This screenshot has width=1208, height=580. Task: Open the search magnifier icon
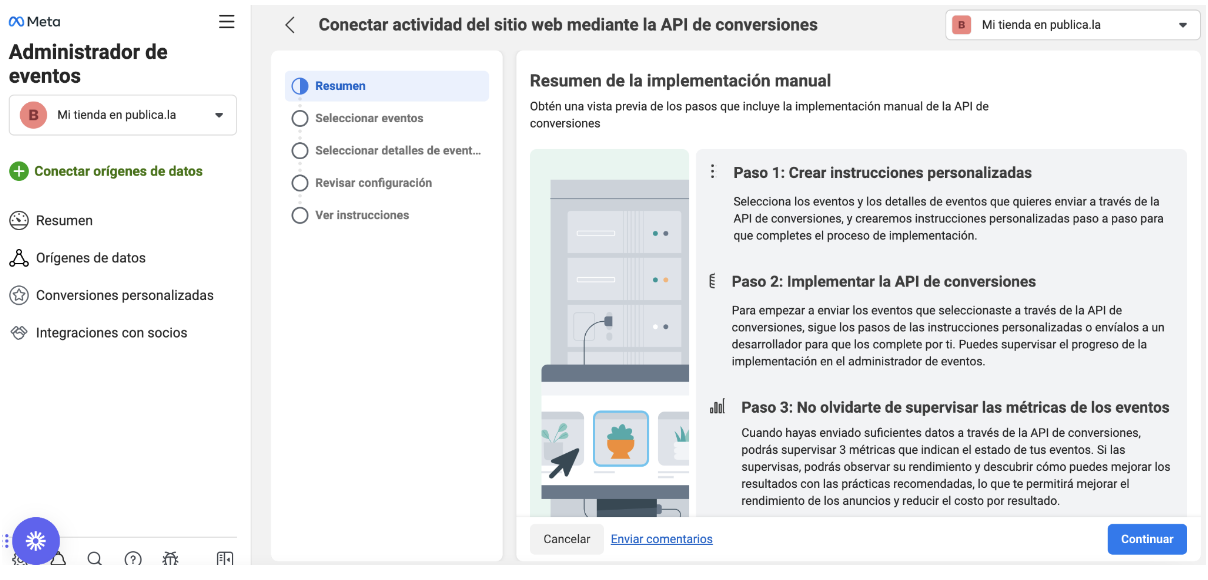[95, 559]
